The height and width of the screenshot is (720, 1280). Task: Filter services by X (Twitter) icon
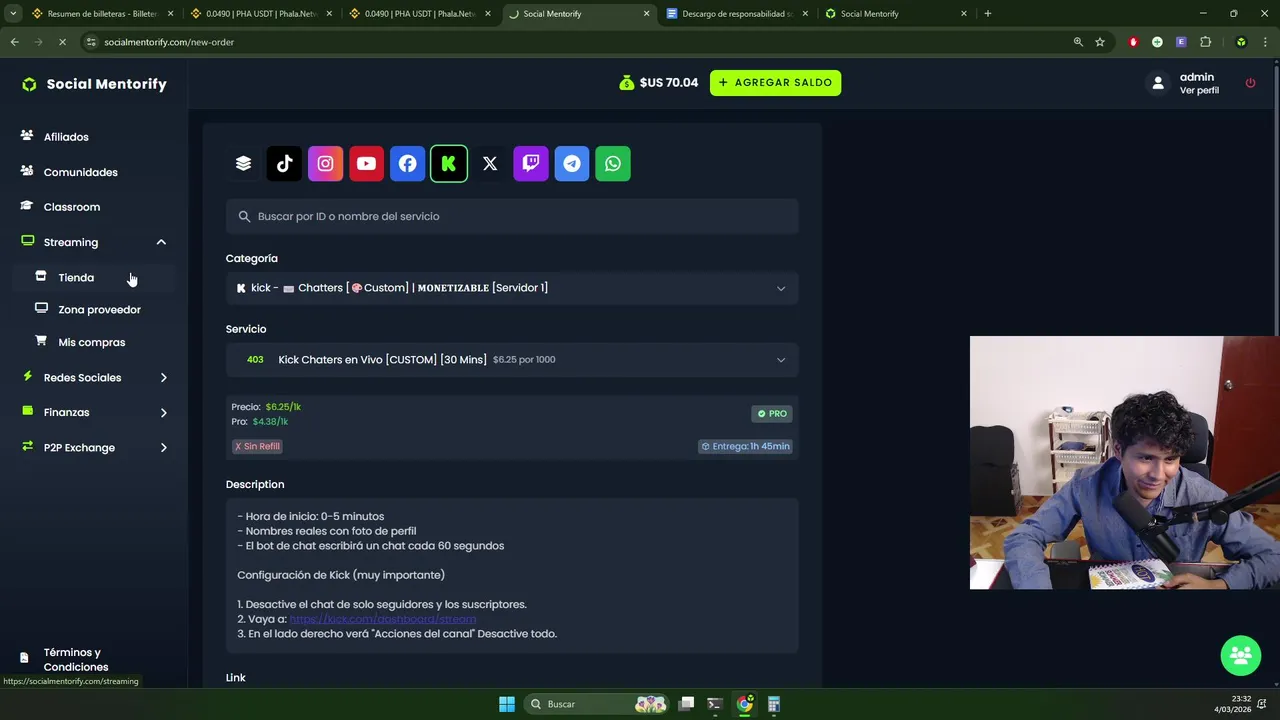(x=490, y=164)
